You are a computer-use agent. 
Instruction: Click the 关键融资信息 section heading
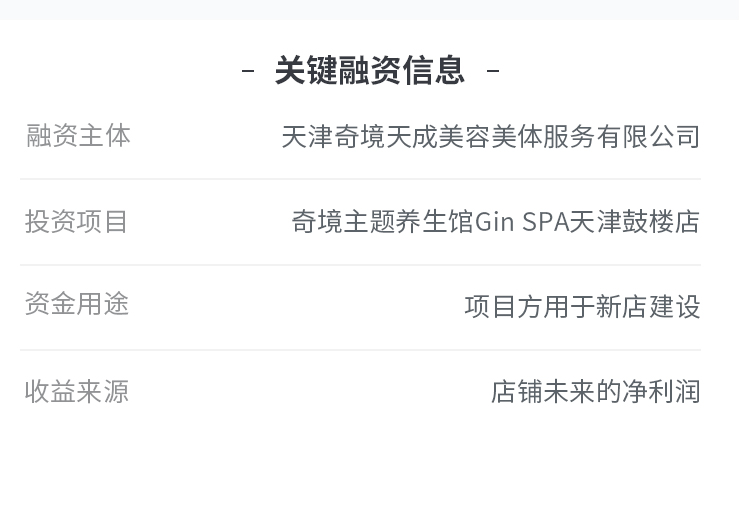(x=370, y=70)
